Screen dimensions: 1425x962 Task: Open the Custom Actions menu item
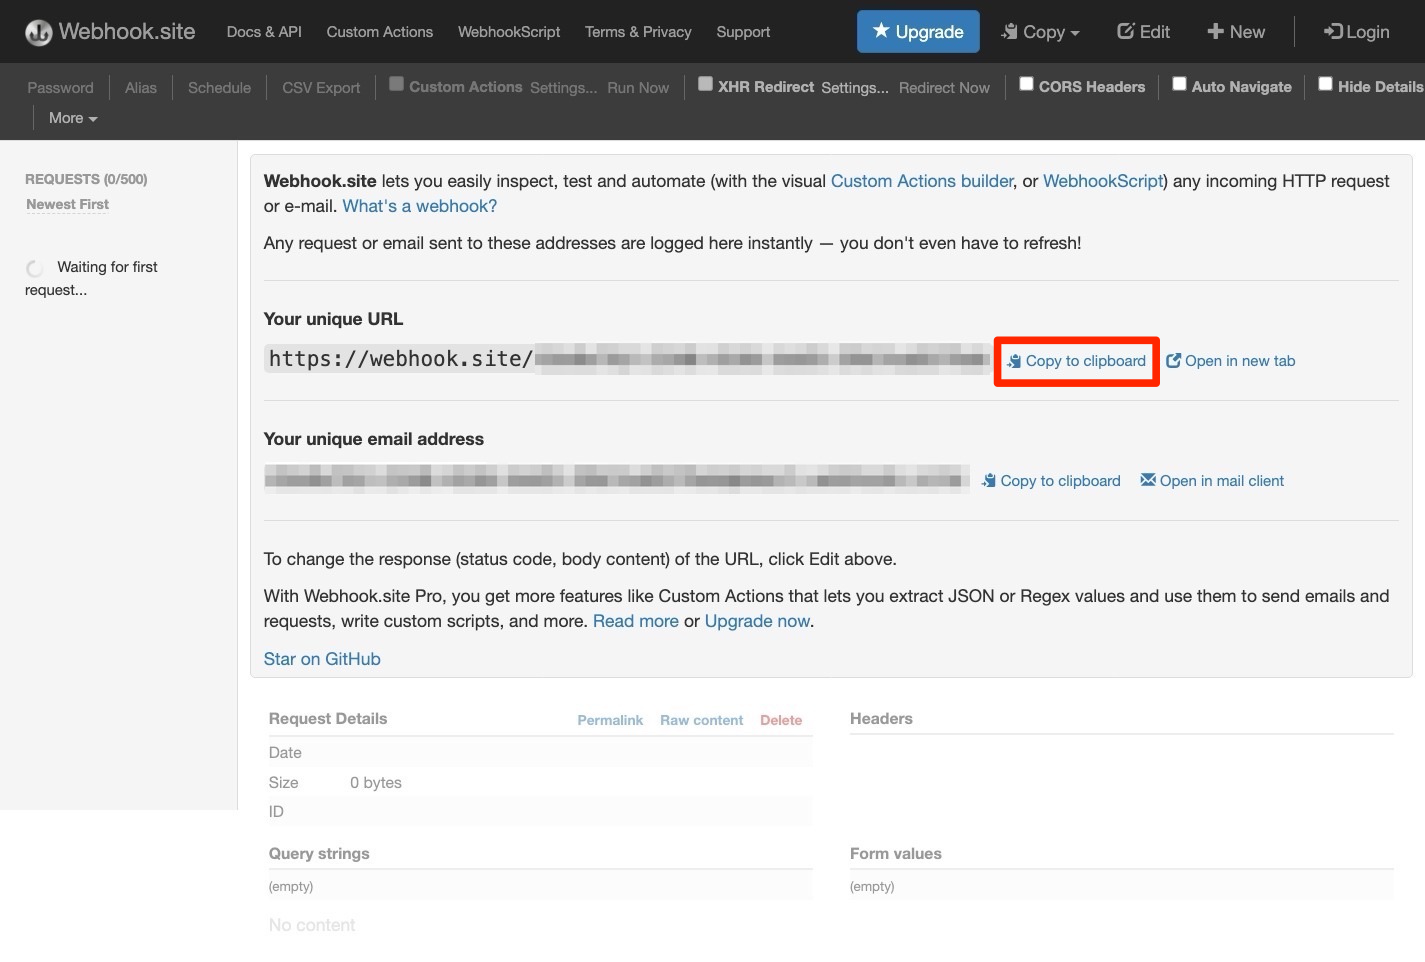(x=380, y=32)
